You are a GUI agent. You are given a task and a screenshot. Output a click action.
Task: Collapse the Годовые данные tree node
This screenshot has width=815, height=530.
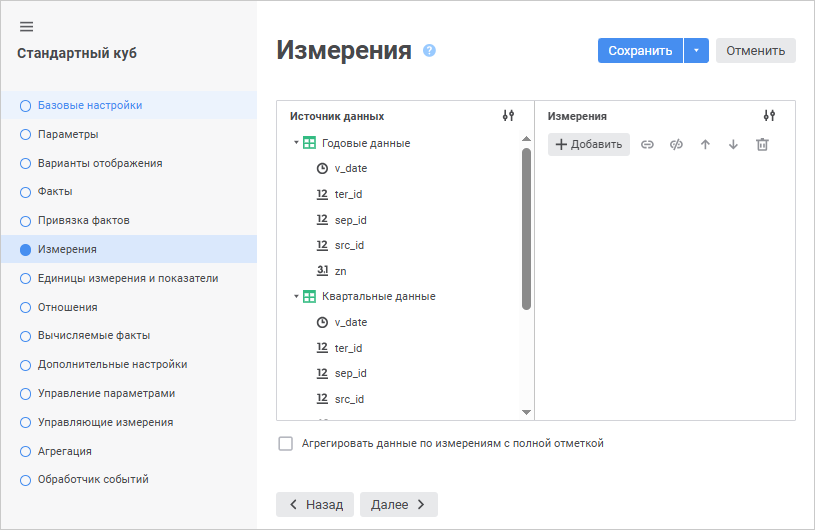(x=296, y=143)
